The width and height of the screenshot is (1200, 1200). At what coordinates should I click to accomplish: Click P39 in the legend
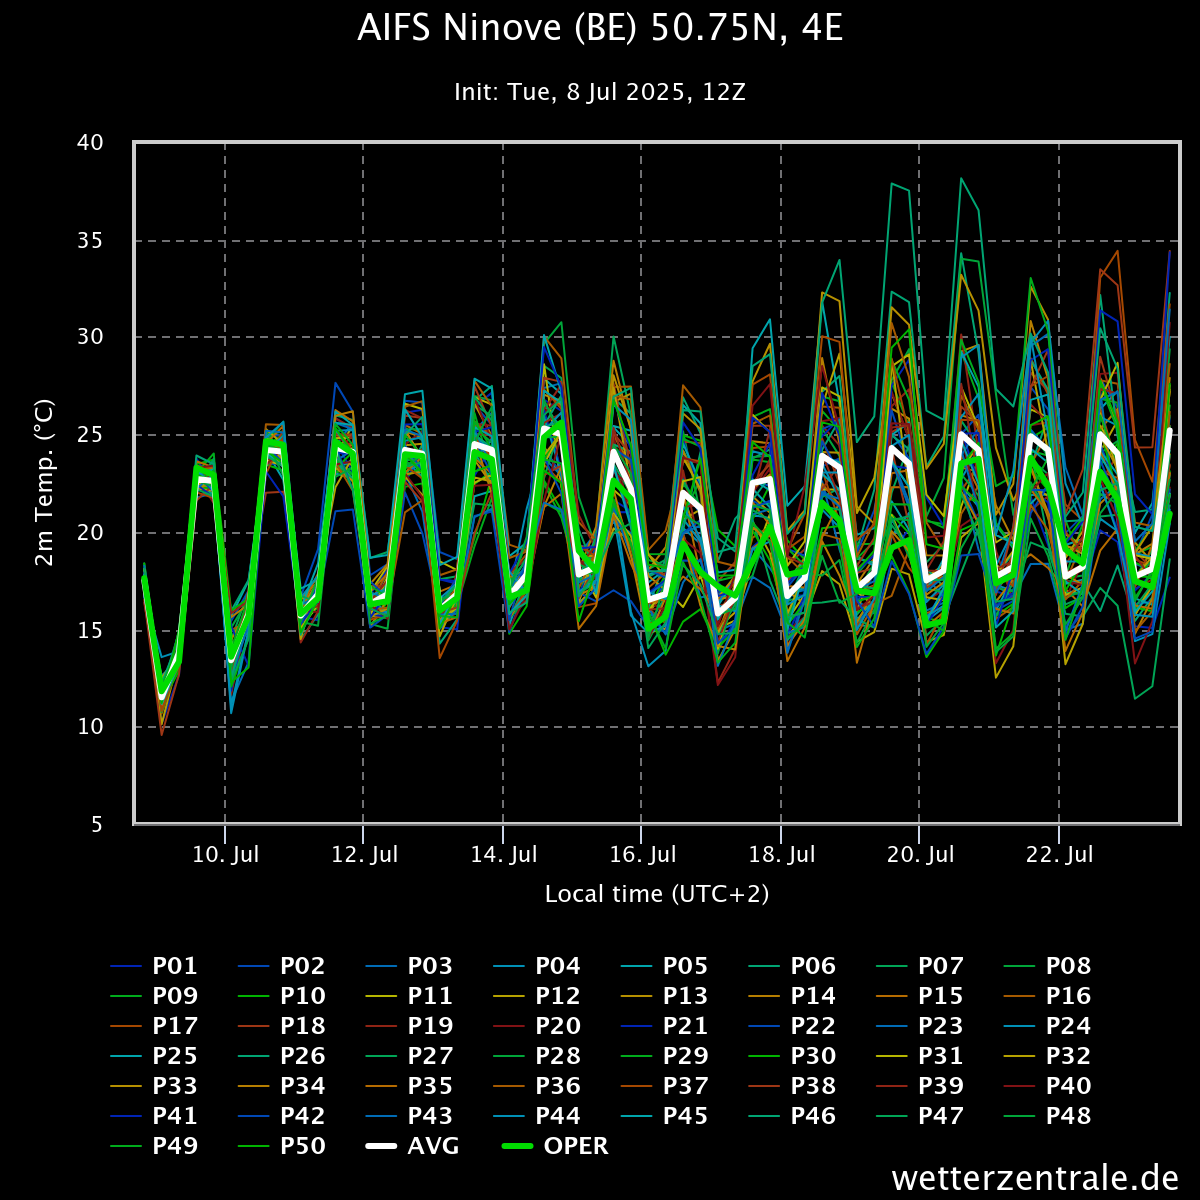pyautogui.click(x=920, y=1086)
